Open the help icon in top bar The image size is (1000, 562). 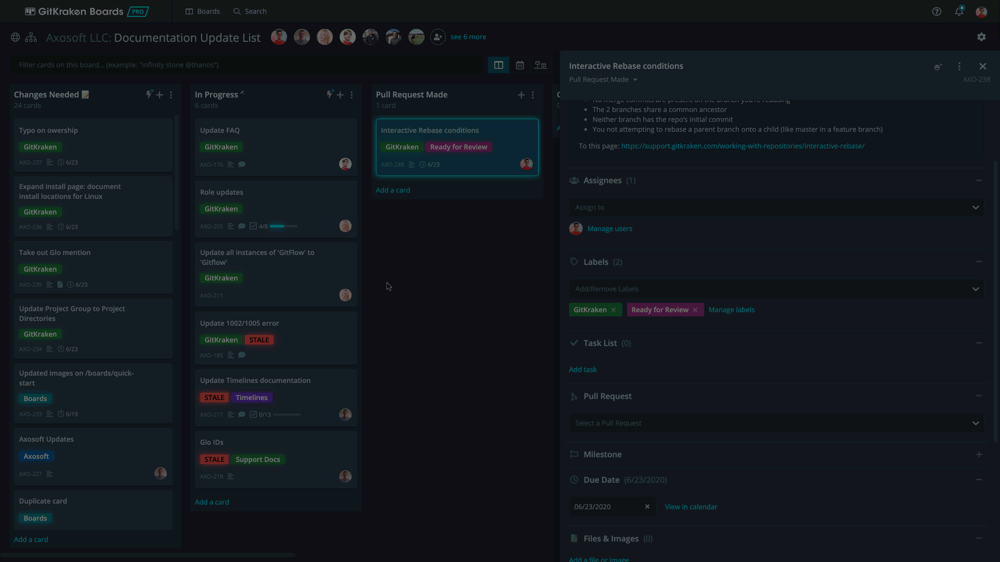point(936,11)
